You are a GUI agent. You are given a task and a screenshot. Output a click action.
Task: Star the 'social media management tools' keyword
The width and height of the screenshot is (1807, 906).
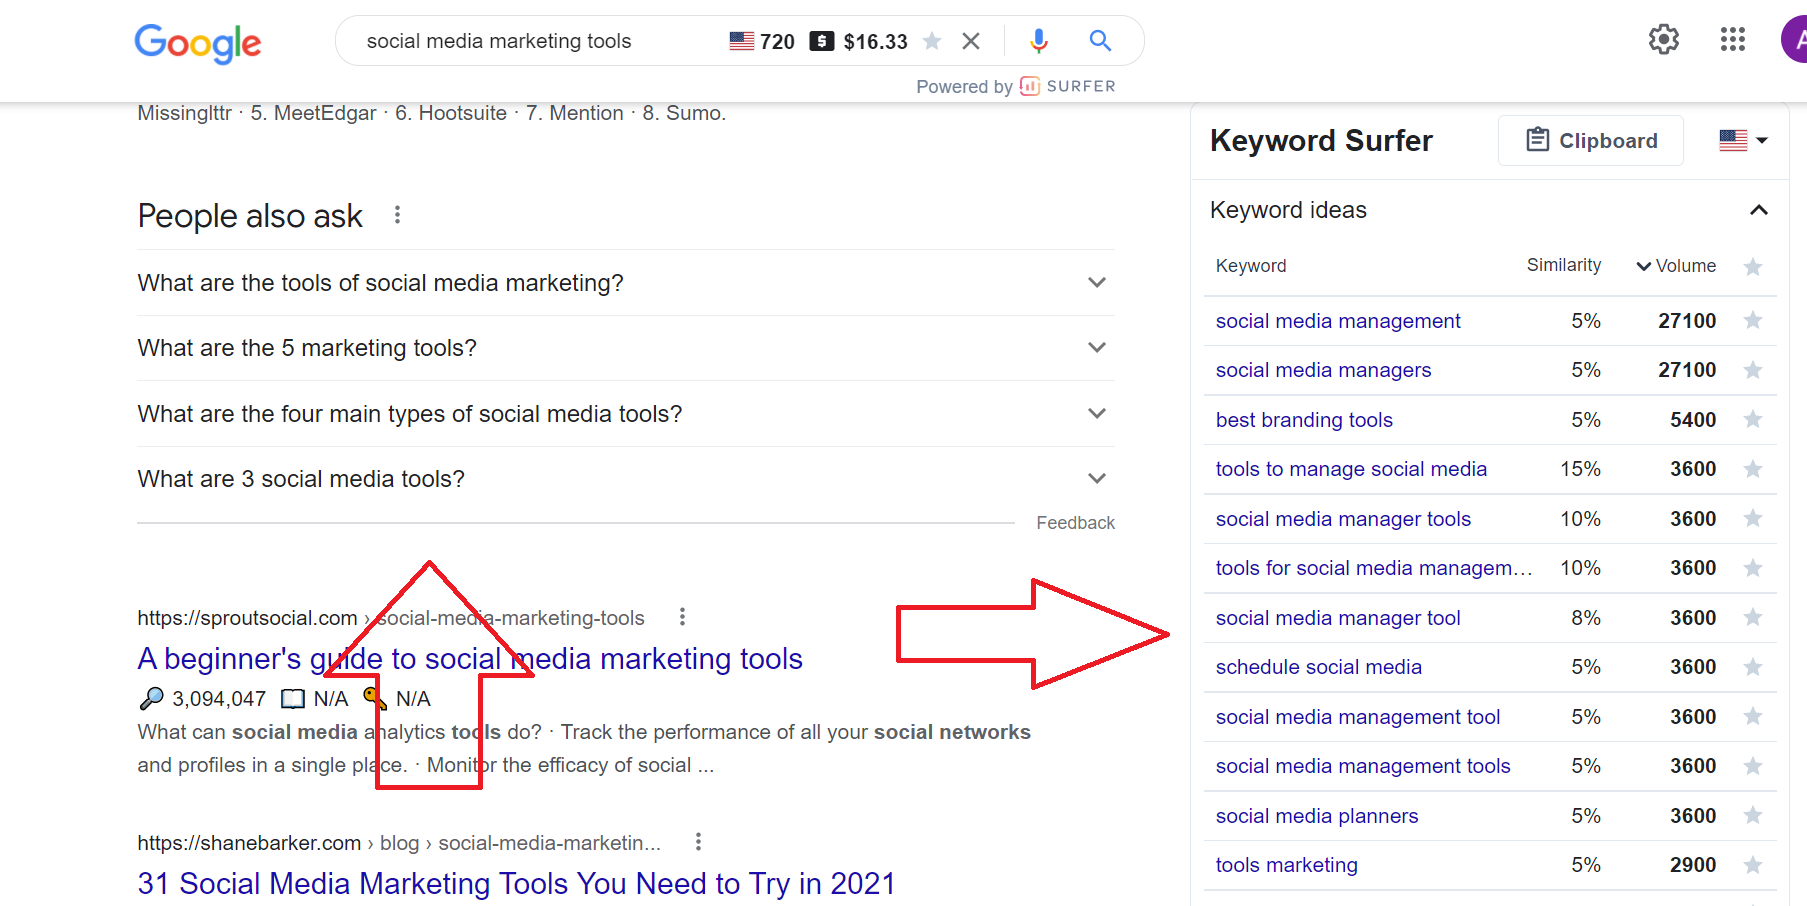pos(1752,766)
